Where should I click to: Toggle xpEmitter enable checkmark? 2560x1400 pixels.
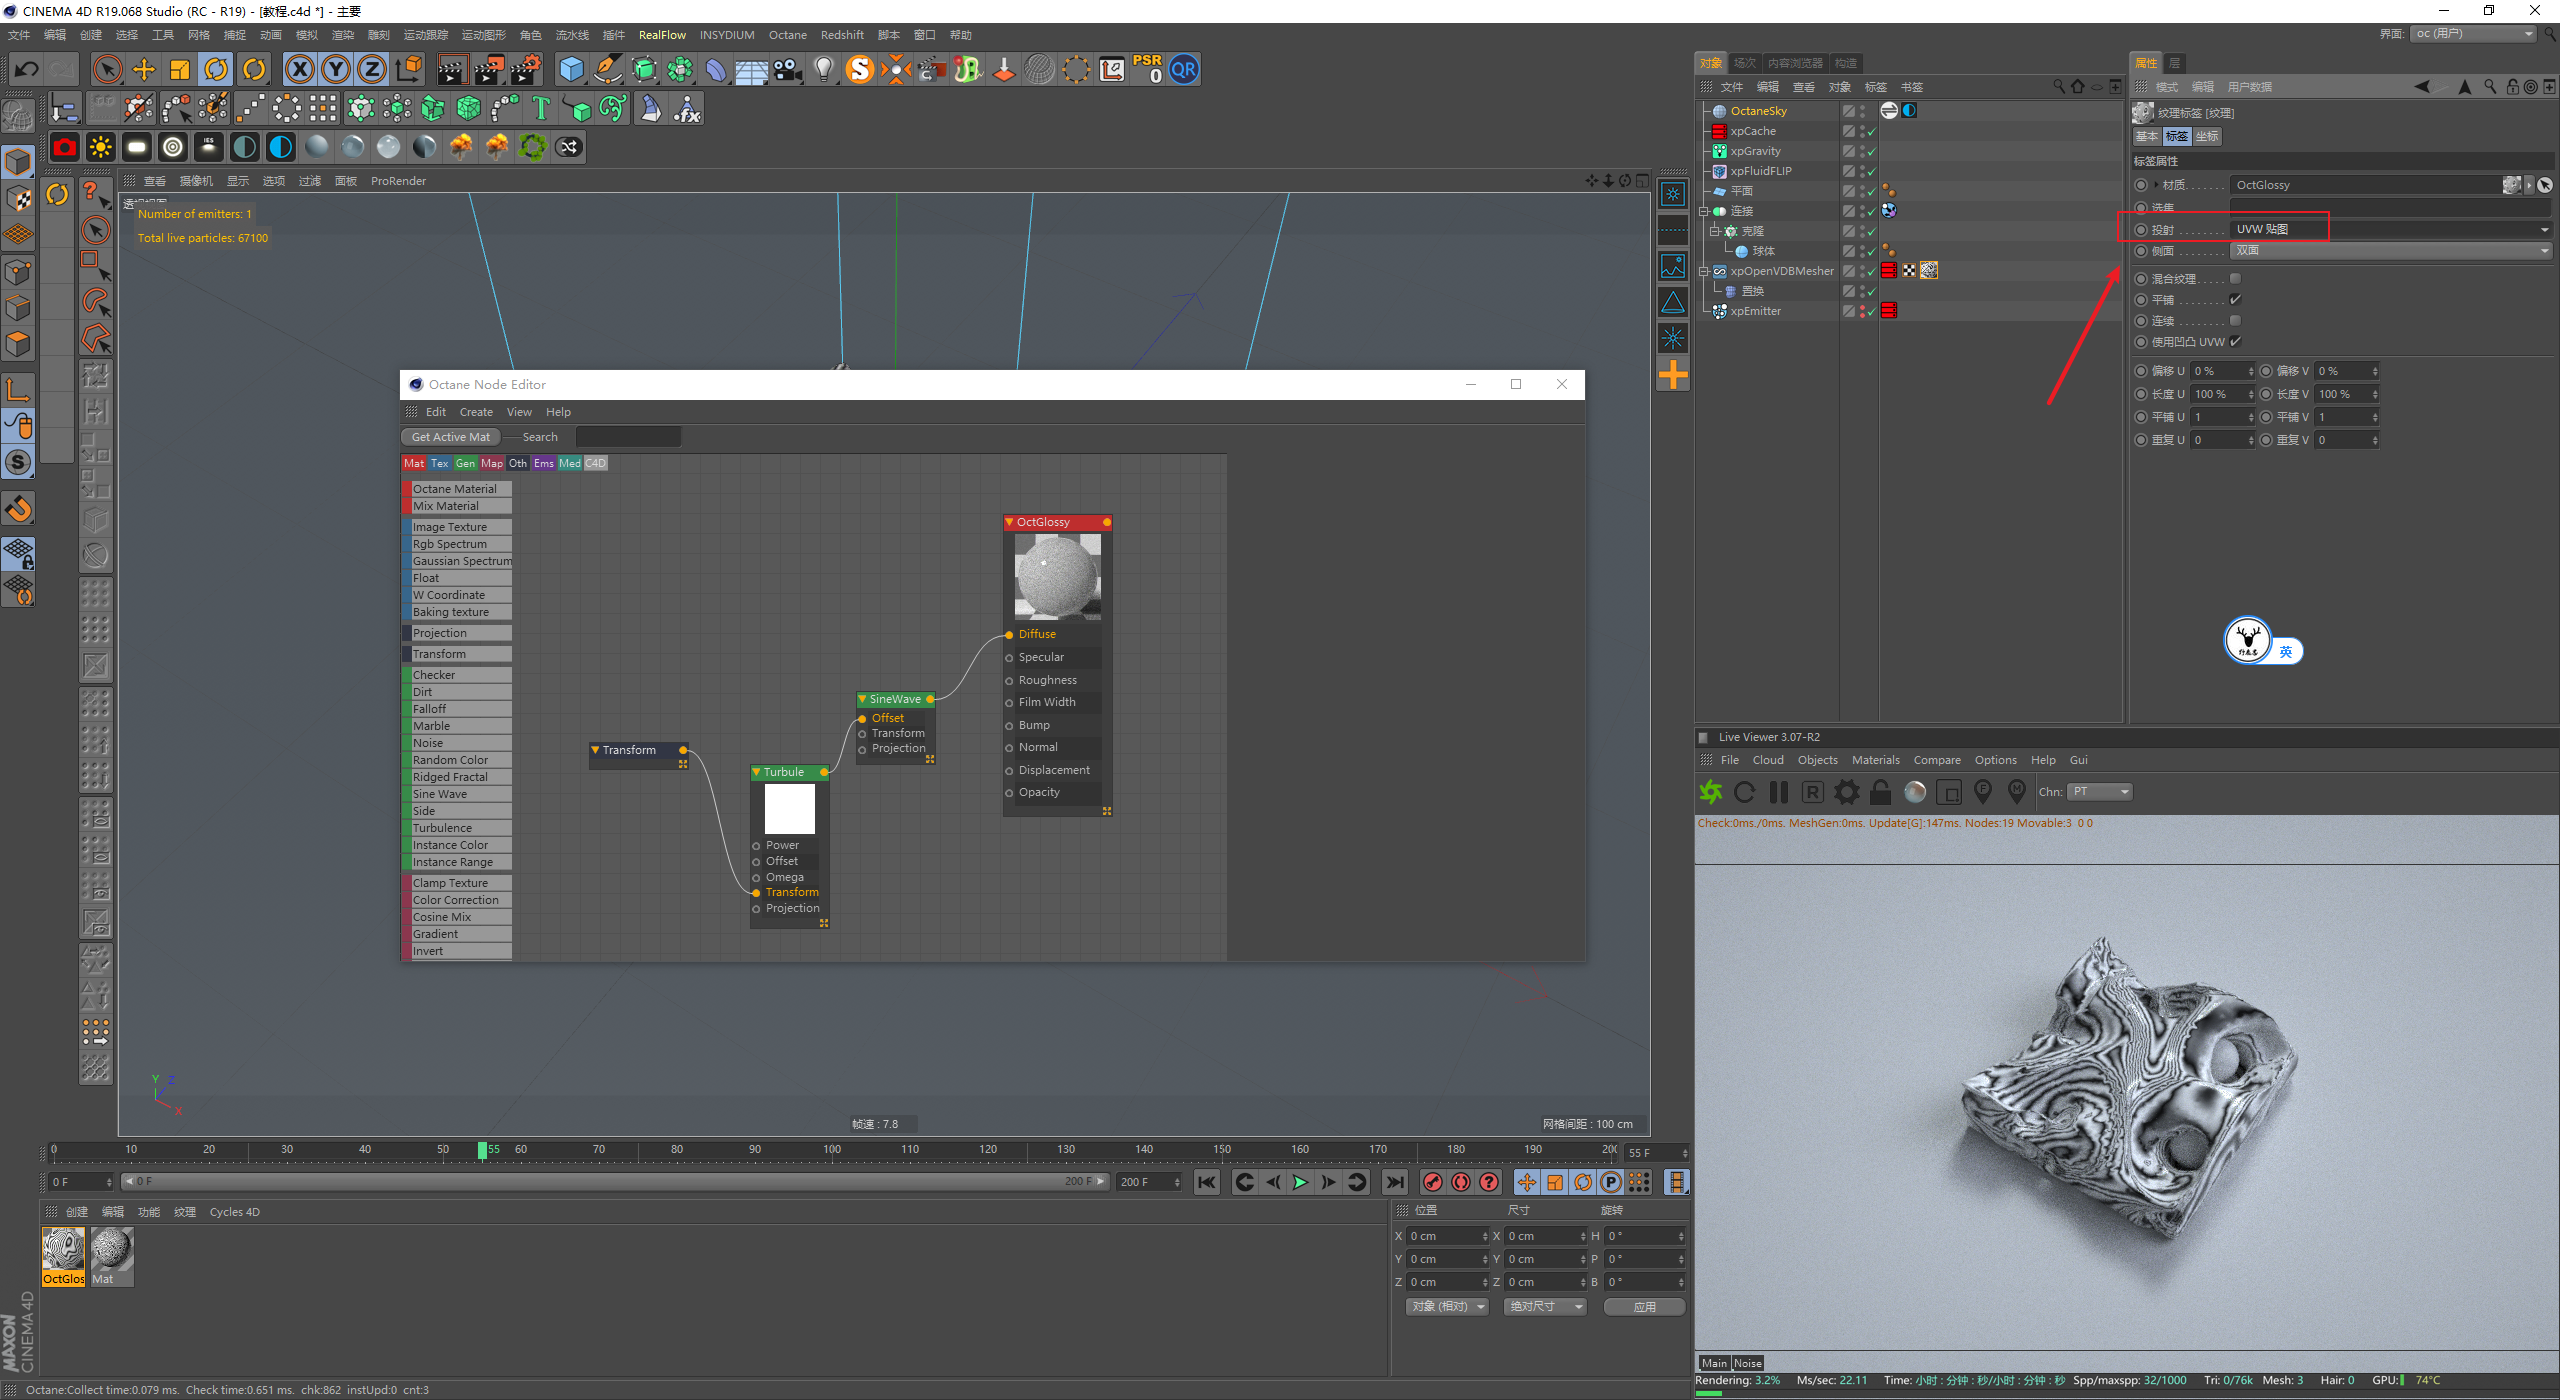(1871, 311)
